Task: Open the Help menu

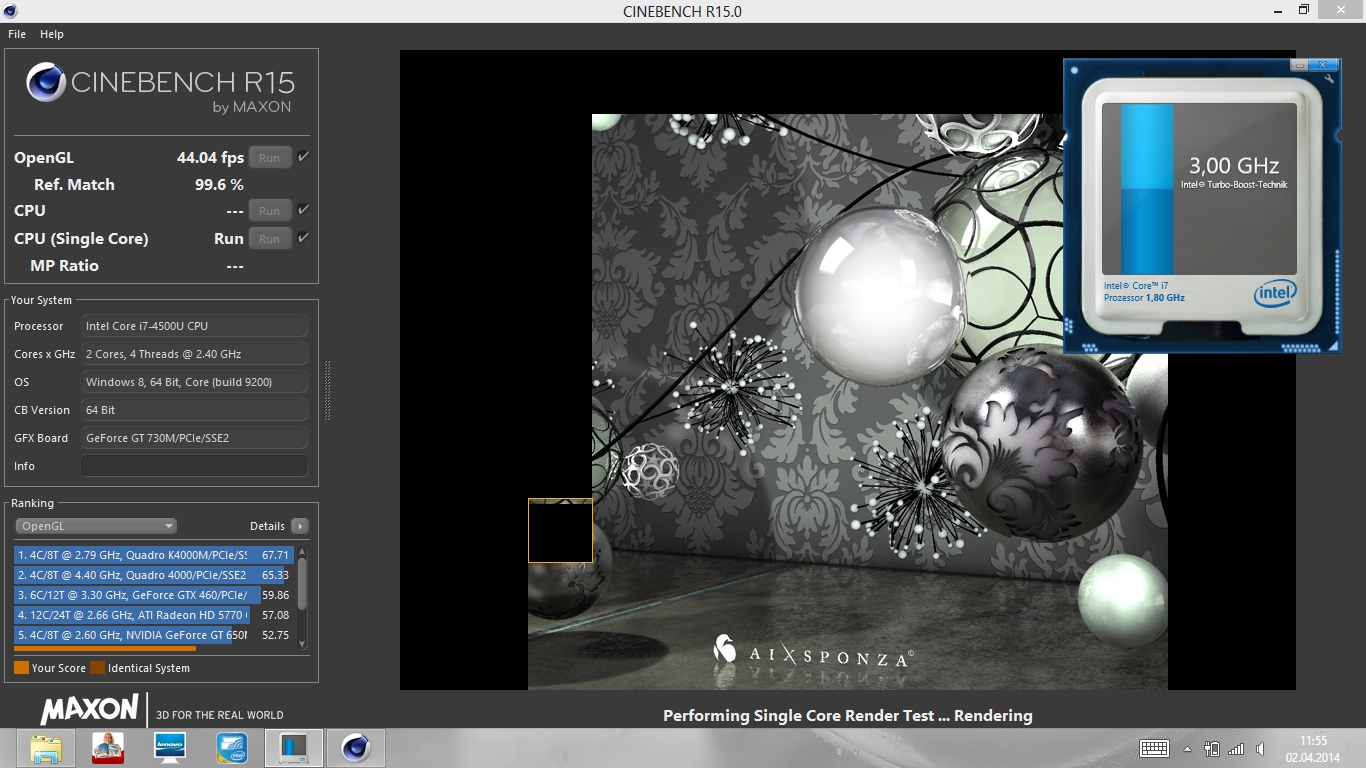Action: click(52, 34)
